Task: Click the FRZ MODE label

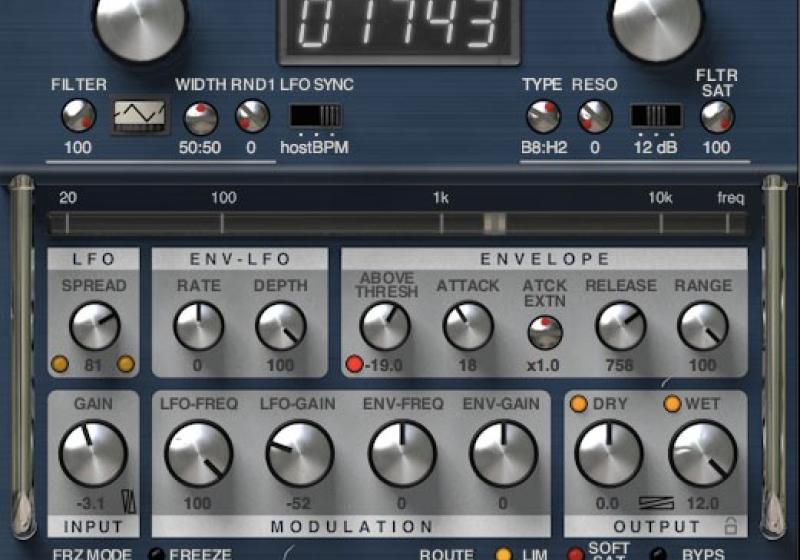Action: tap(92, 554)
